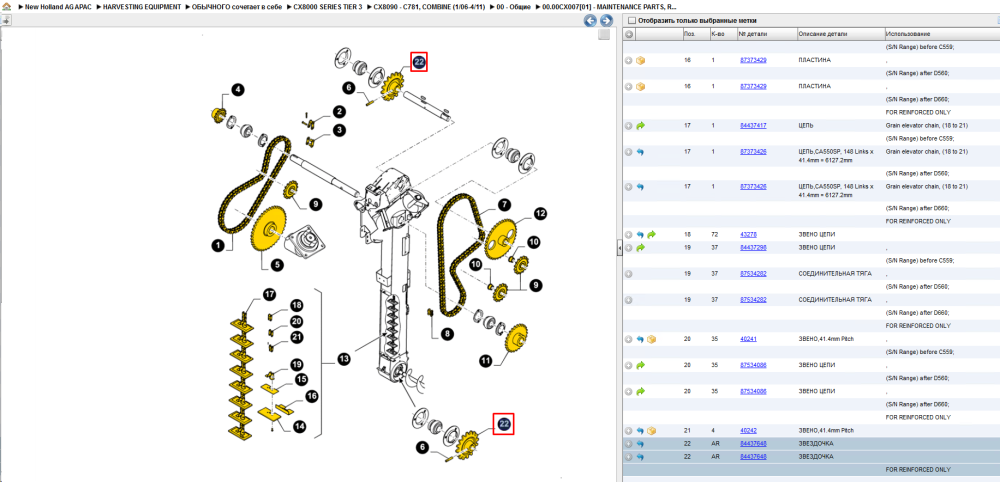The height and width of the screenshot is (482, 1000).
Task: Click the forward arrow navigation button
Action: point(605,20)
